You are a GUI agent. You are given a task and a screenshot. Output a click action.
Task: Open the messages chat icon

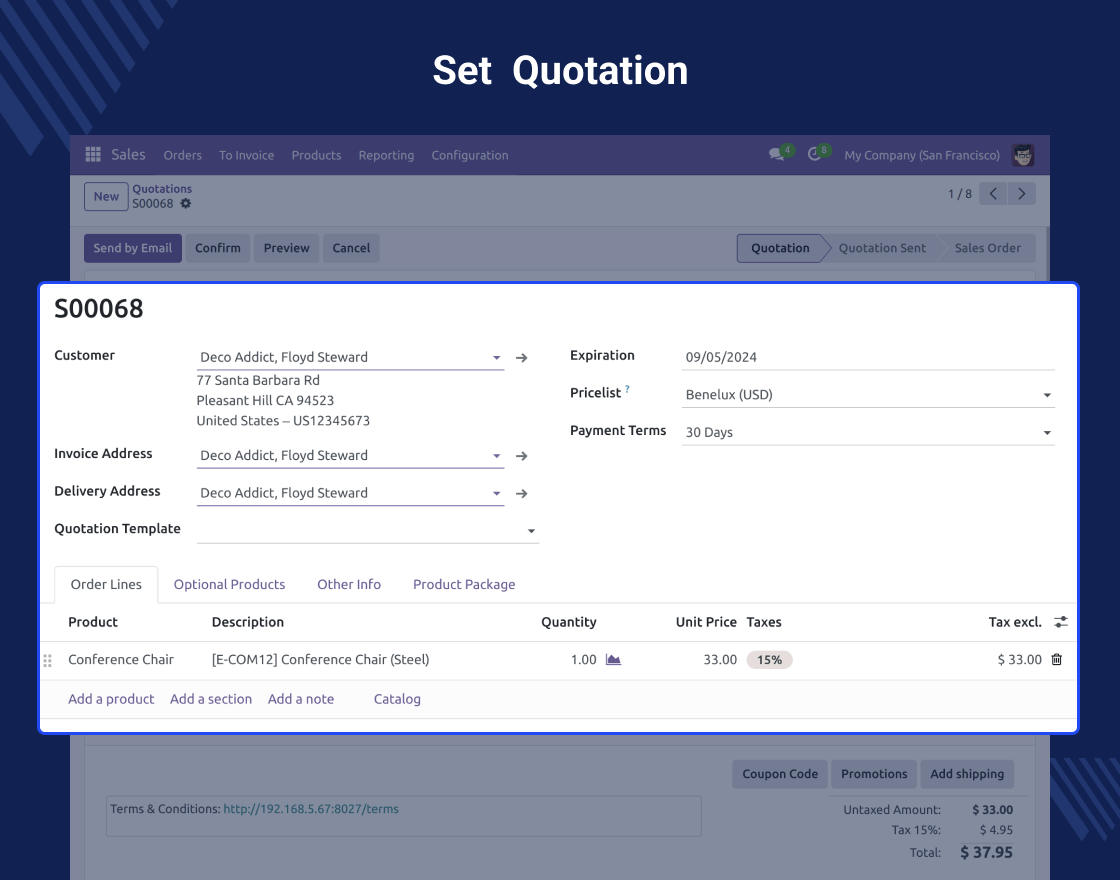click(776, 154)
